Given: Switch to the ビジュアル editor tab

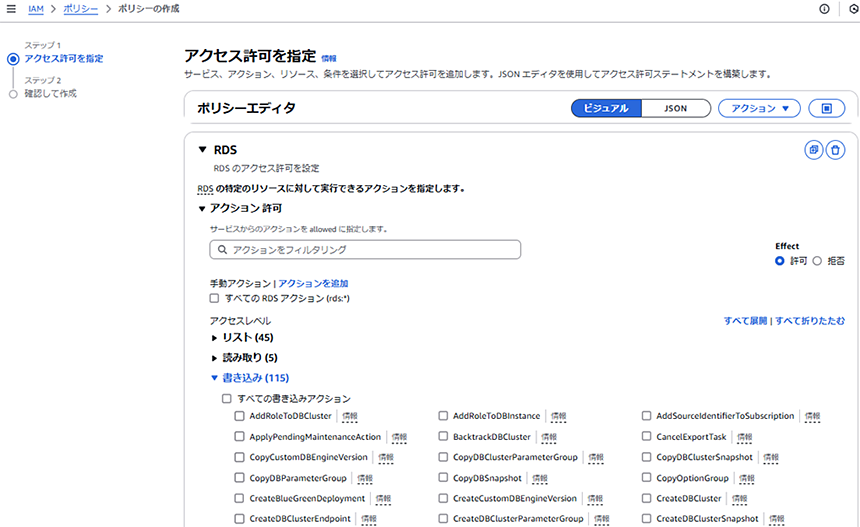Looking at the screenshot, I should click(606, 108).
